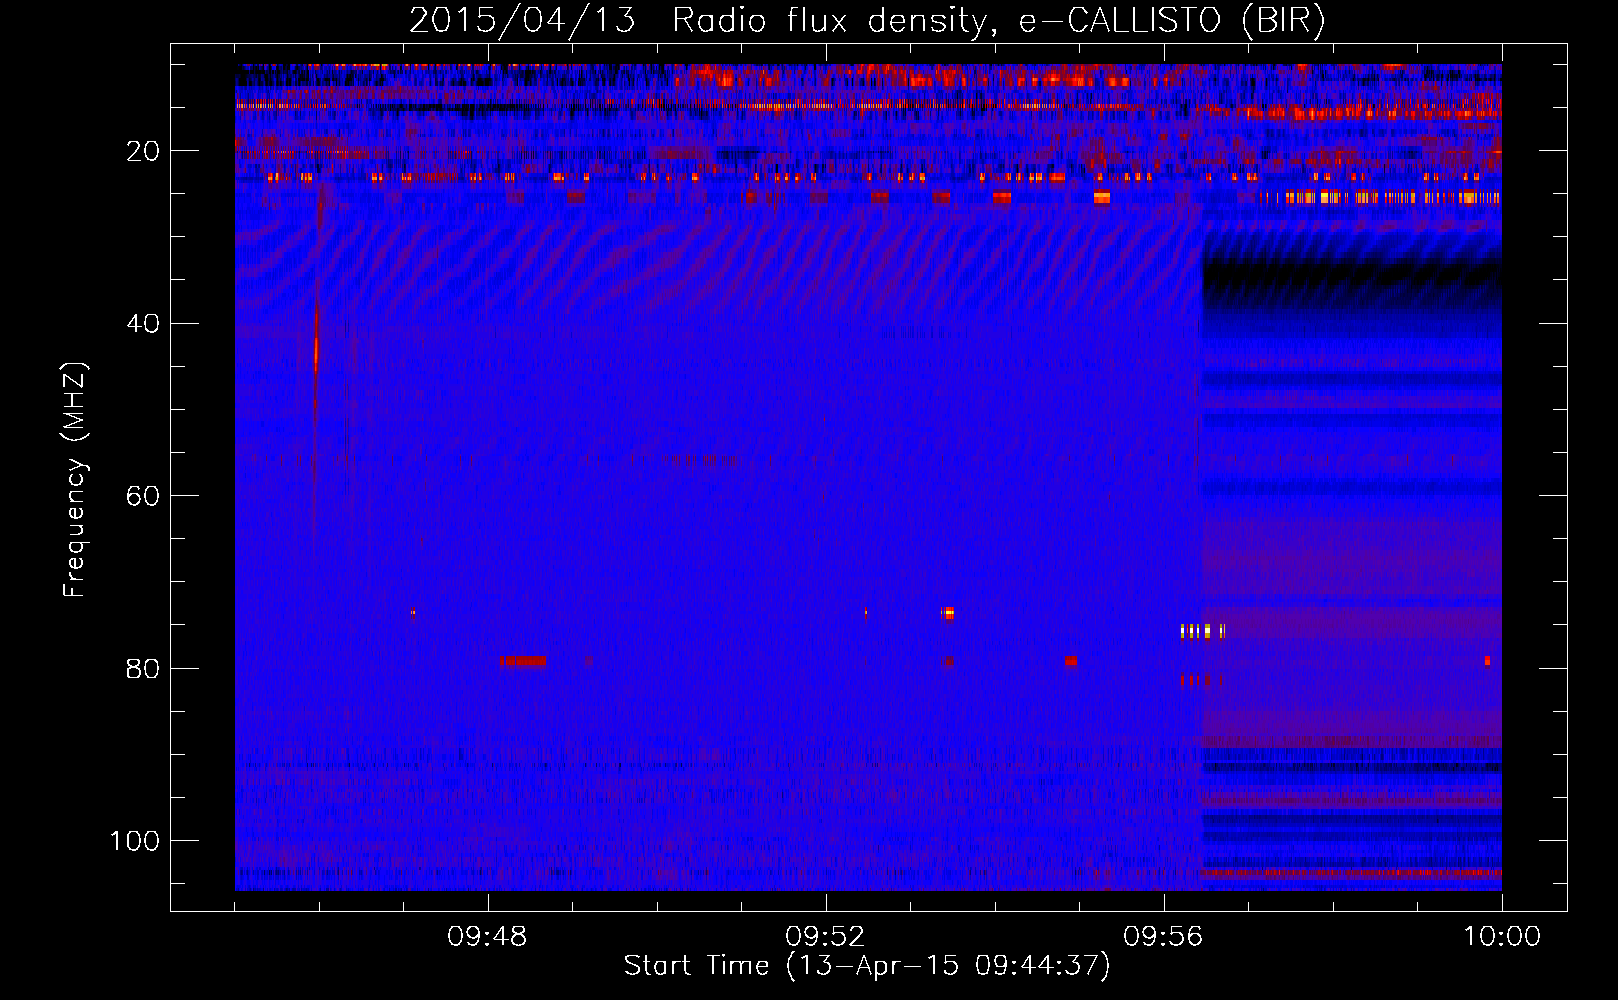Click the plot title 'Radio flux density, e-CALLISTO (BIR)'
The width and height of the screenshot is (1618, 1000).
(x=998, y=20)
